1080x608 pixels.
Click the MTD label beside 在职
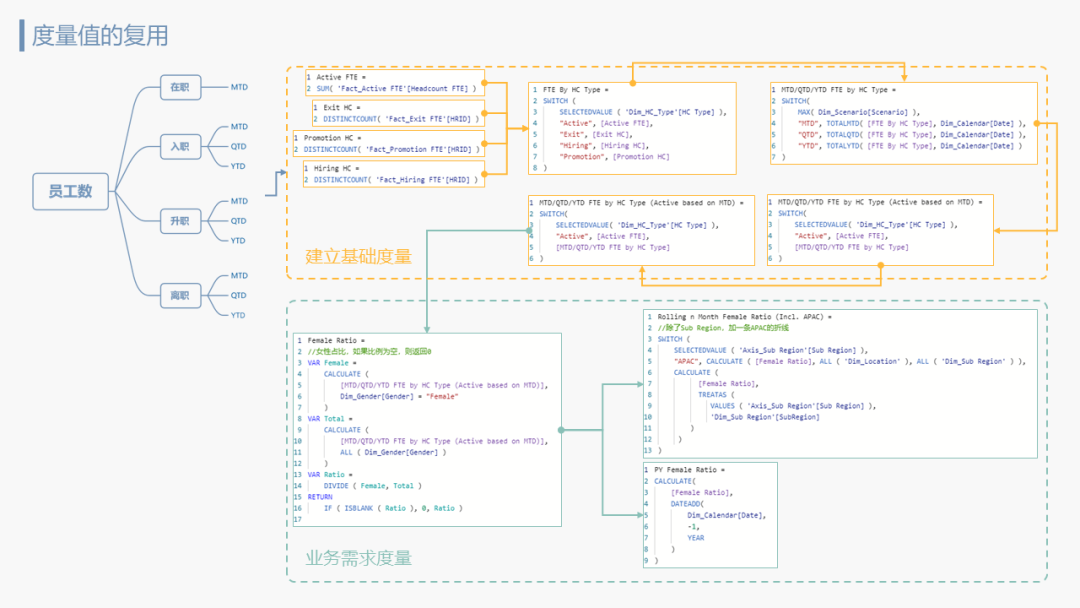coord(239,87)
